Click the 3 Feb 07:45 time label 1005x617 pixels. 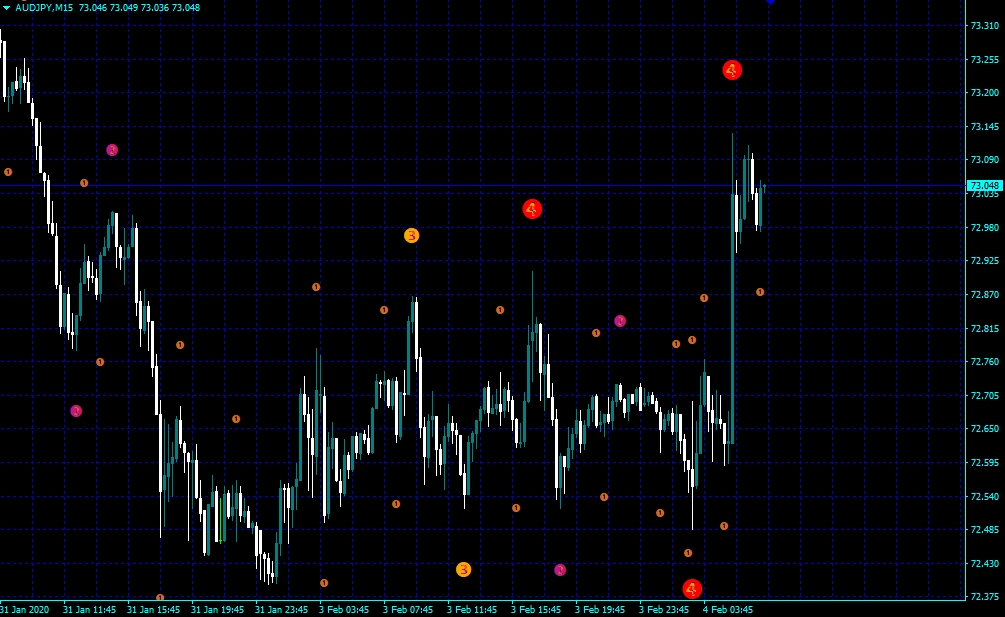408,609
